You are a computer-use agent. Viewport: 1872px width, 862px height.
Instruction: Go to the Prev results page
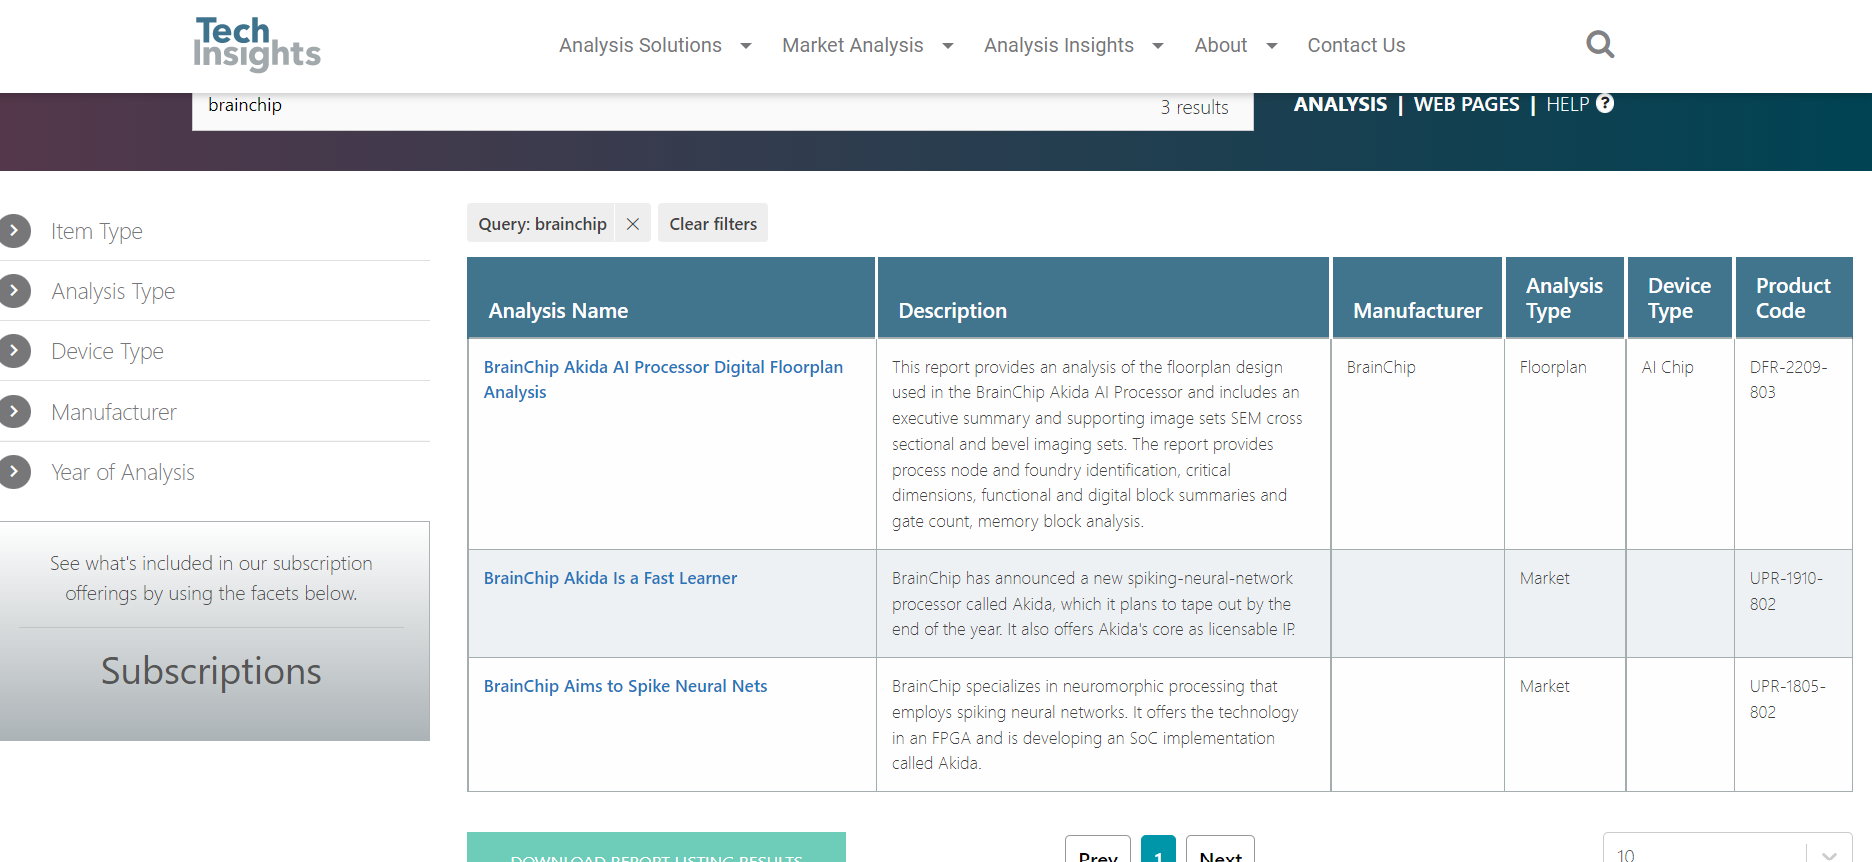1098,850
